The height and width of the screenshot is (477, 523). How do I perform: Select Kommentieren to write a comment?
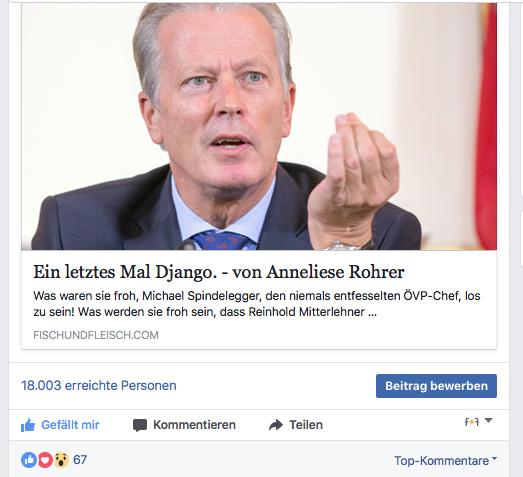click(194, 425)
